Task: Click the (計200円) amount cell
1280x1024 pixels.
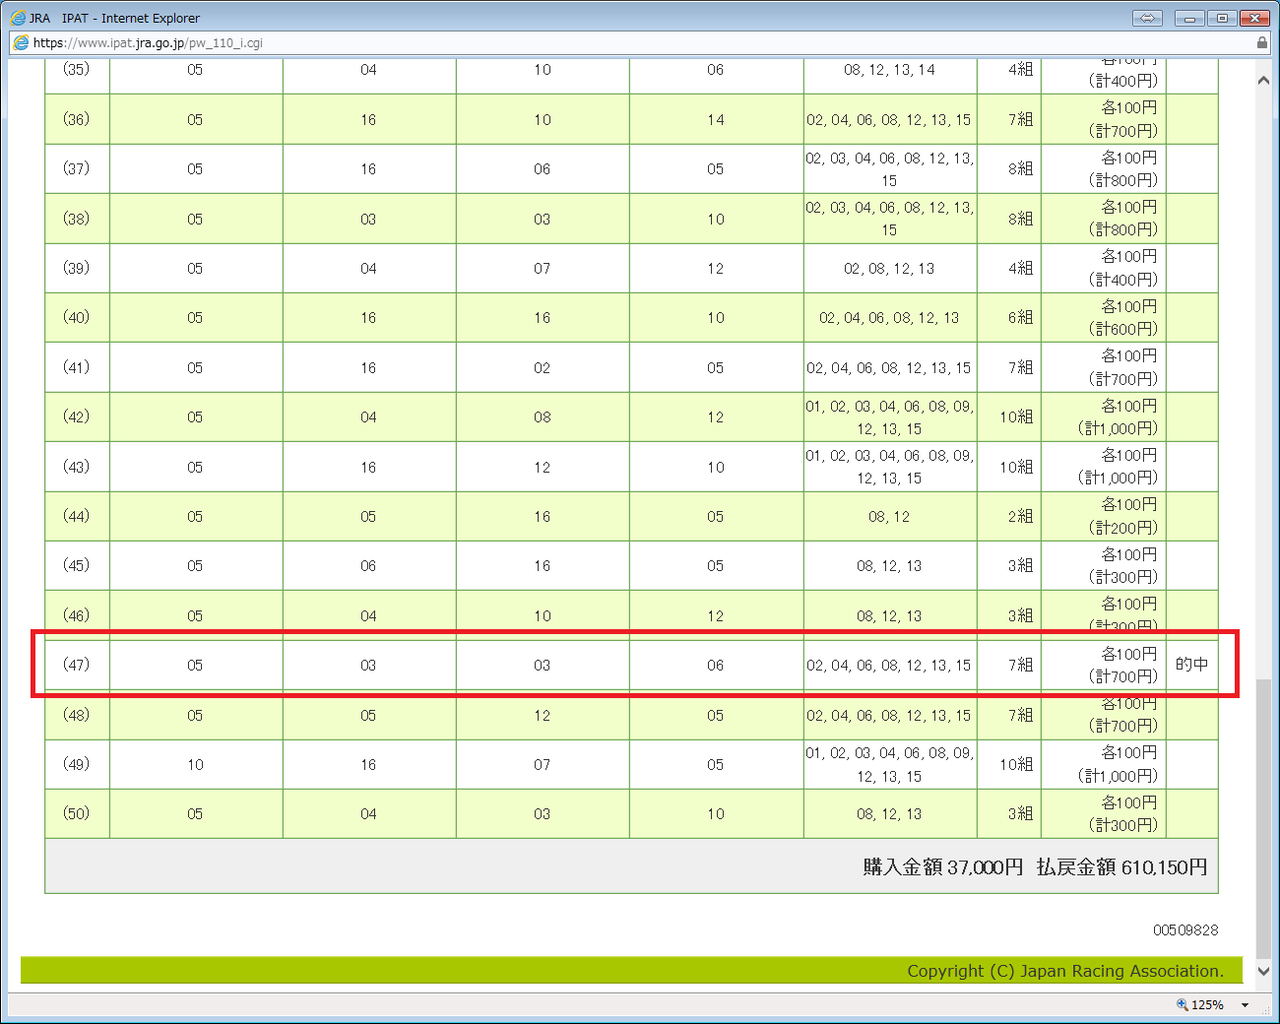Action: pos(1123,528)
